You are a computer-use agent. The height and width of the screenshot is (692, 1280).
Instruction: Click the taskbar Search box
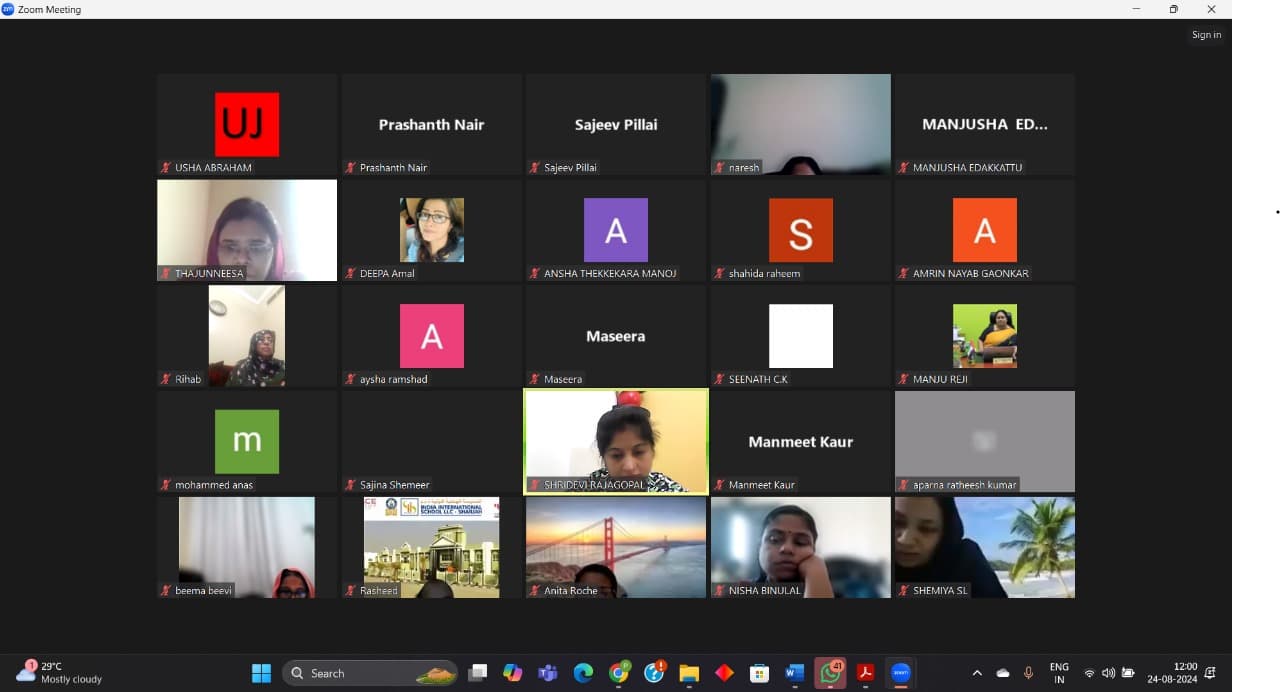tap(369, 673)
